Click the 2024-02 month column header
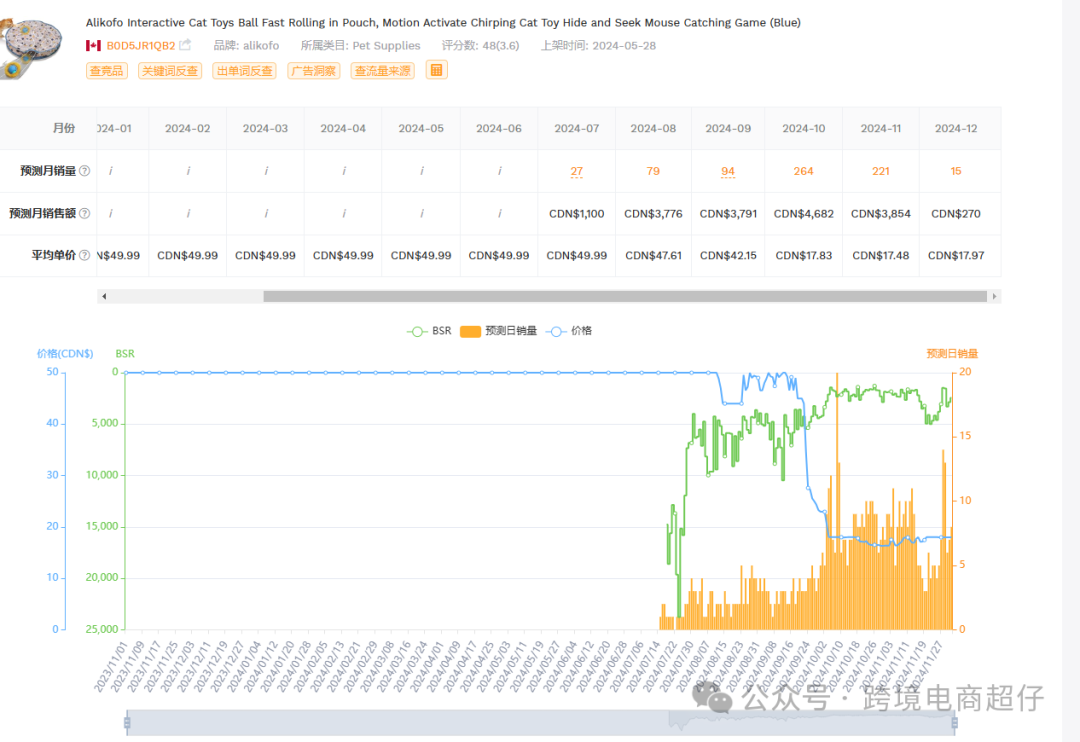 [x=187, y=128]
